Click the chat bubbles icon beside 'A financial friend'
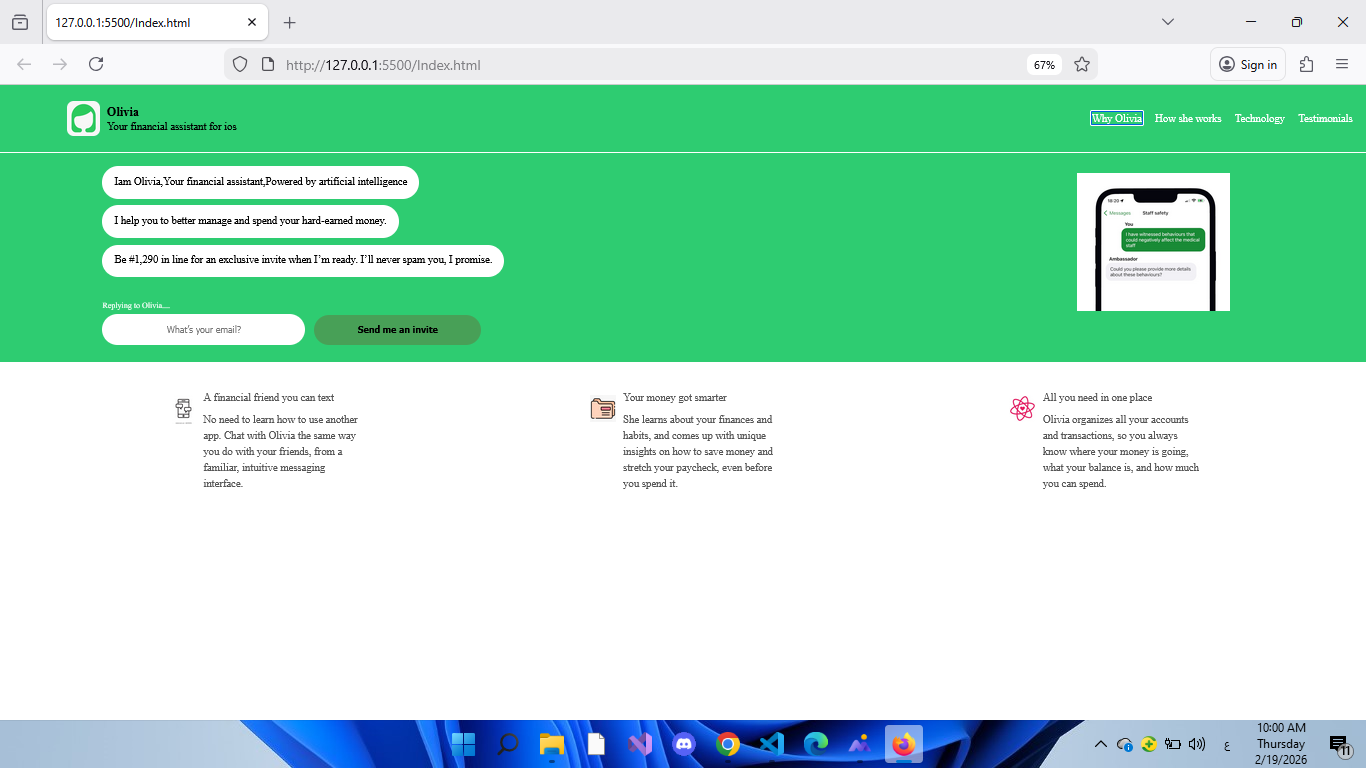This screenshot has height=768, width=1366. coord(183,410)
